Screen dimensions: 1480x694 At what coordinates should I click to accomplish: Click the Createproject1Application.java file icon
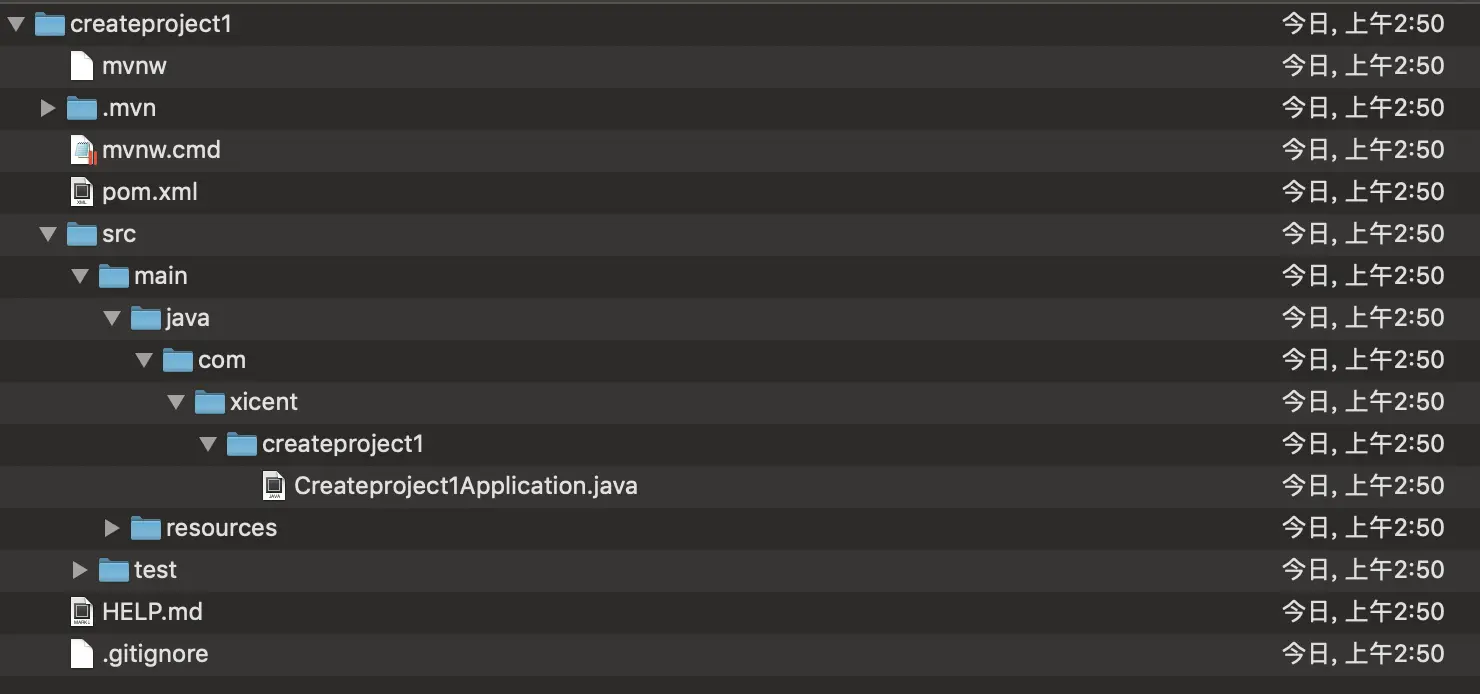click(x=274, y=486)
